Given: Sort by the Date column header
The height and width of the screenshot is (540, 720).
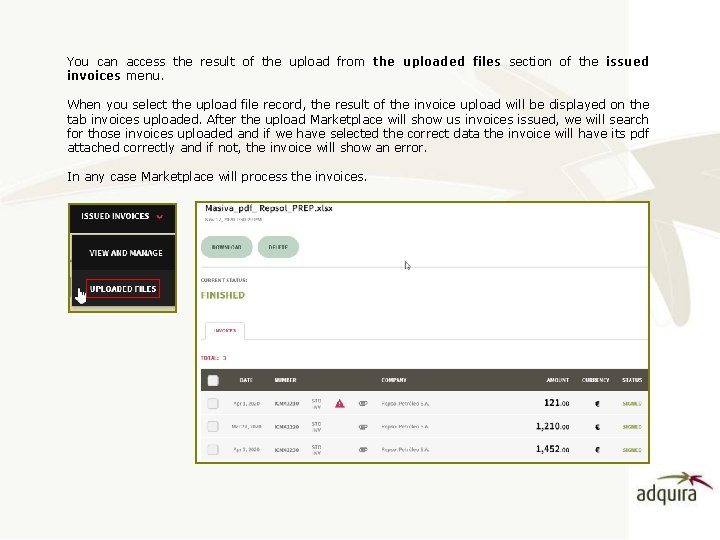Looking at the screenshot, I should click(246, 380).
